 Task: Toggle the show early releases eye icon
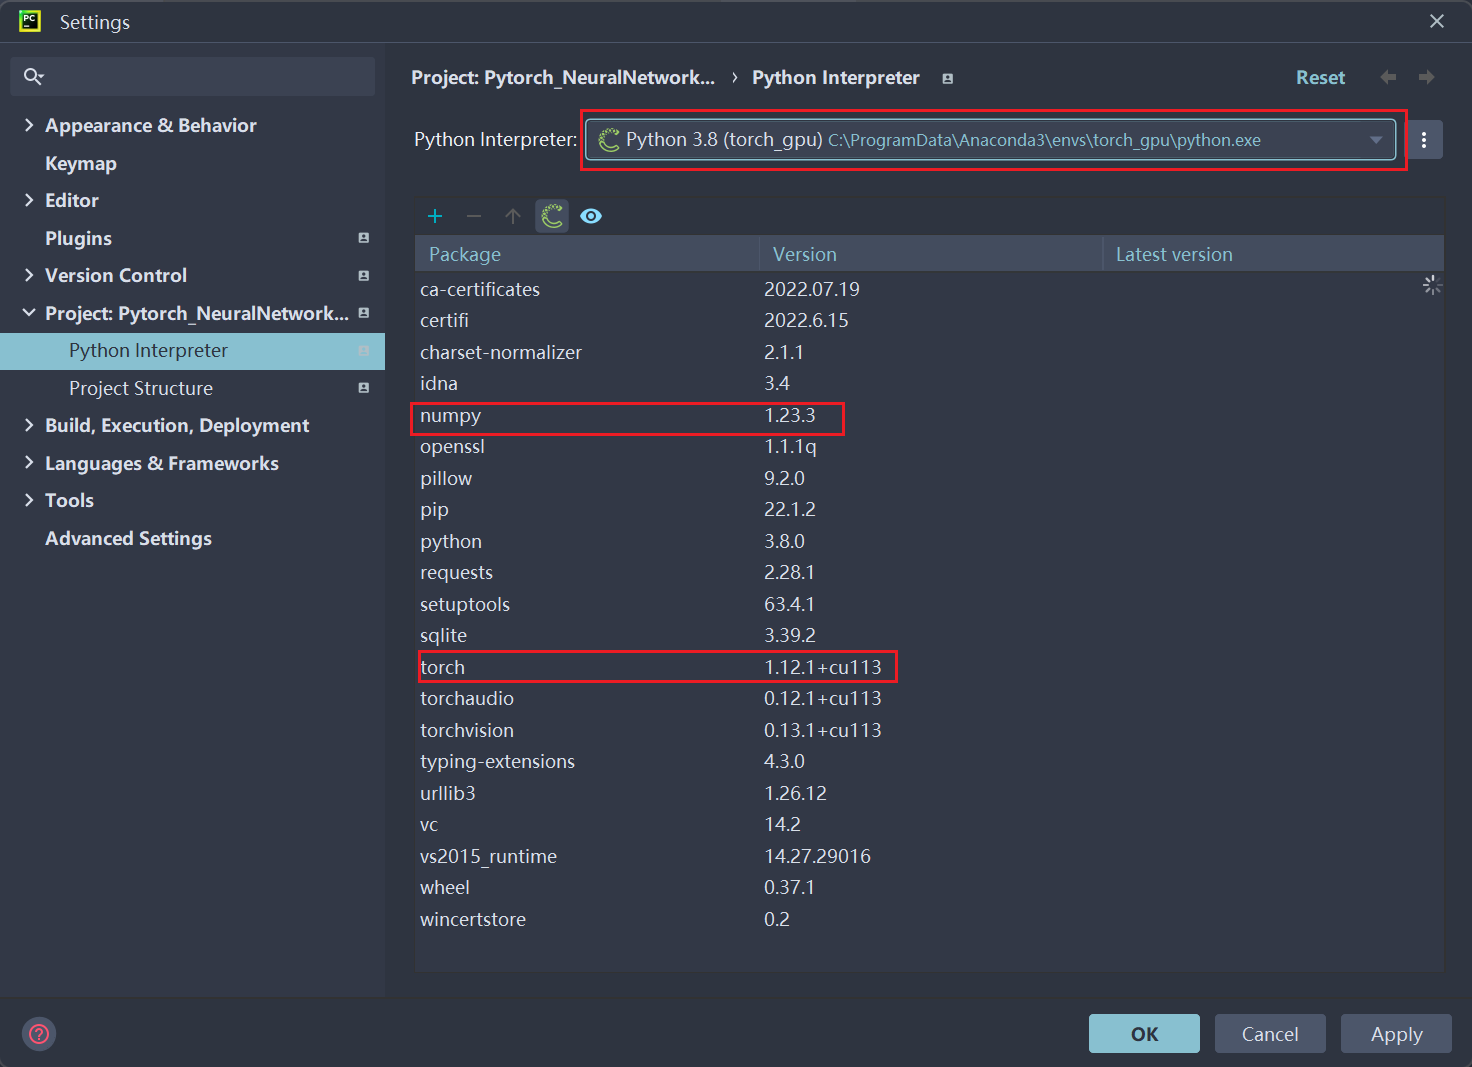591,216
